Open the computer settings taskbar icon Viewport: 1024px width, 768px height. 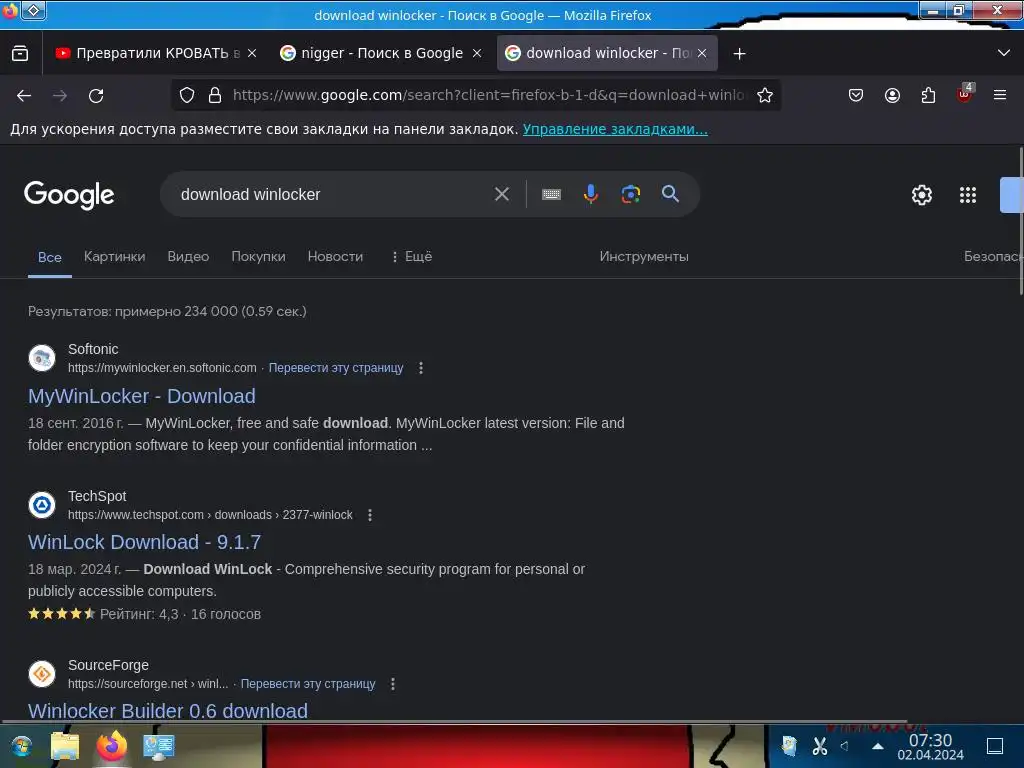coord(159,747)
